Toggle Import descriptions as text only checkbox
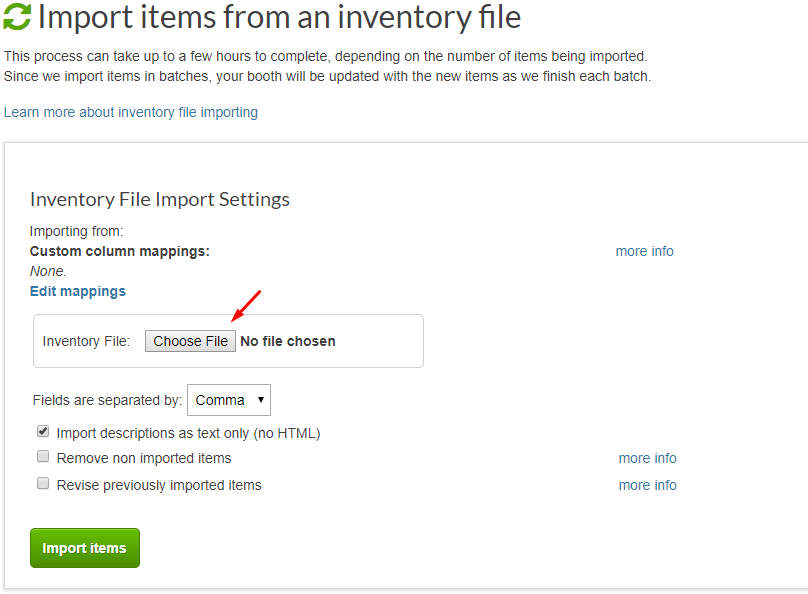This screenshot has width=808, height=594. (x=43, y=432)
